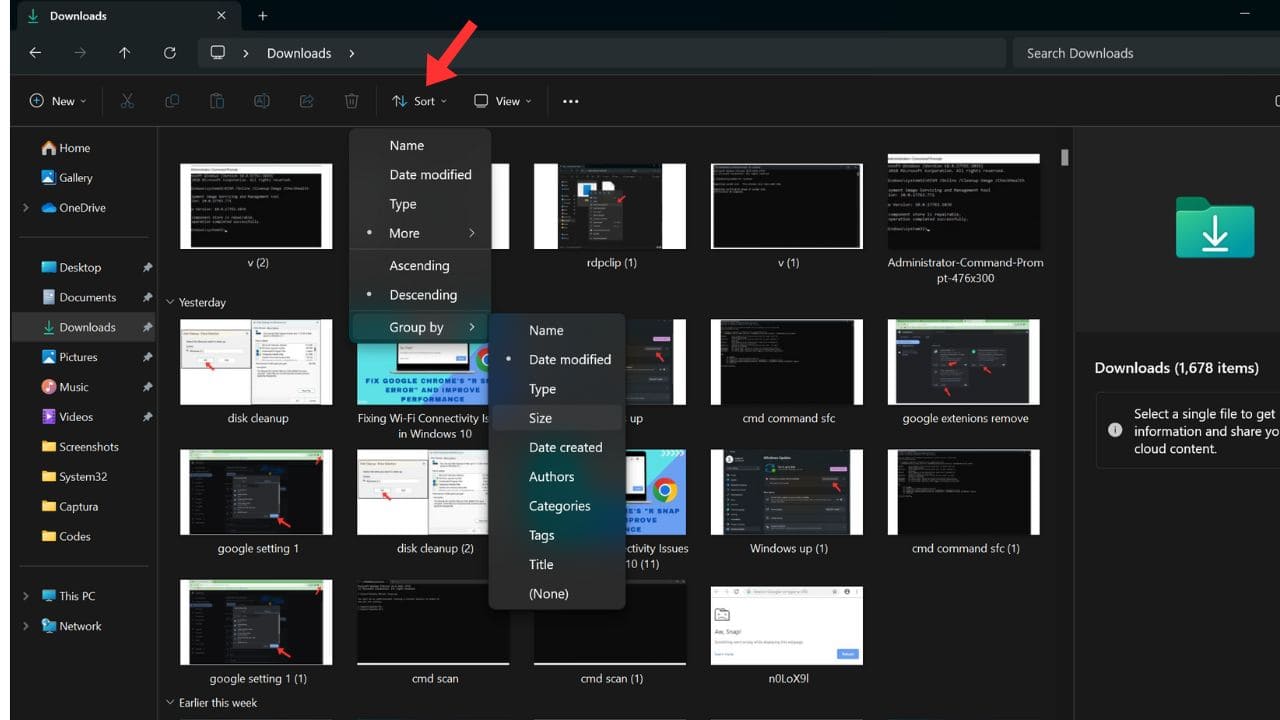1280x720 pixels.
Task: Click the pin icon next to Videos
Action: pyautogui.click(x=147, y=417)
